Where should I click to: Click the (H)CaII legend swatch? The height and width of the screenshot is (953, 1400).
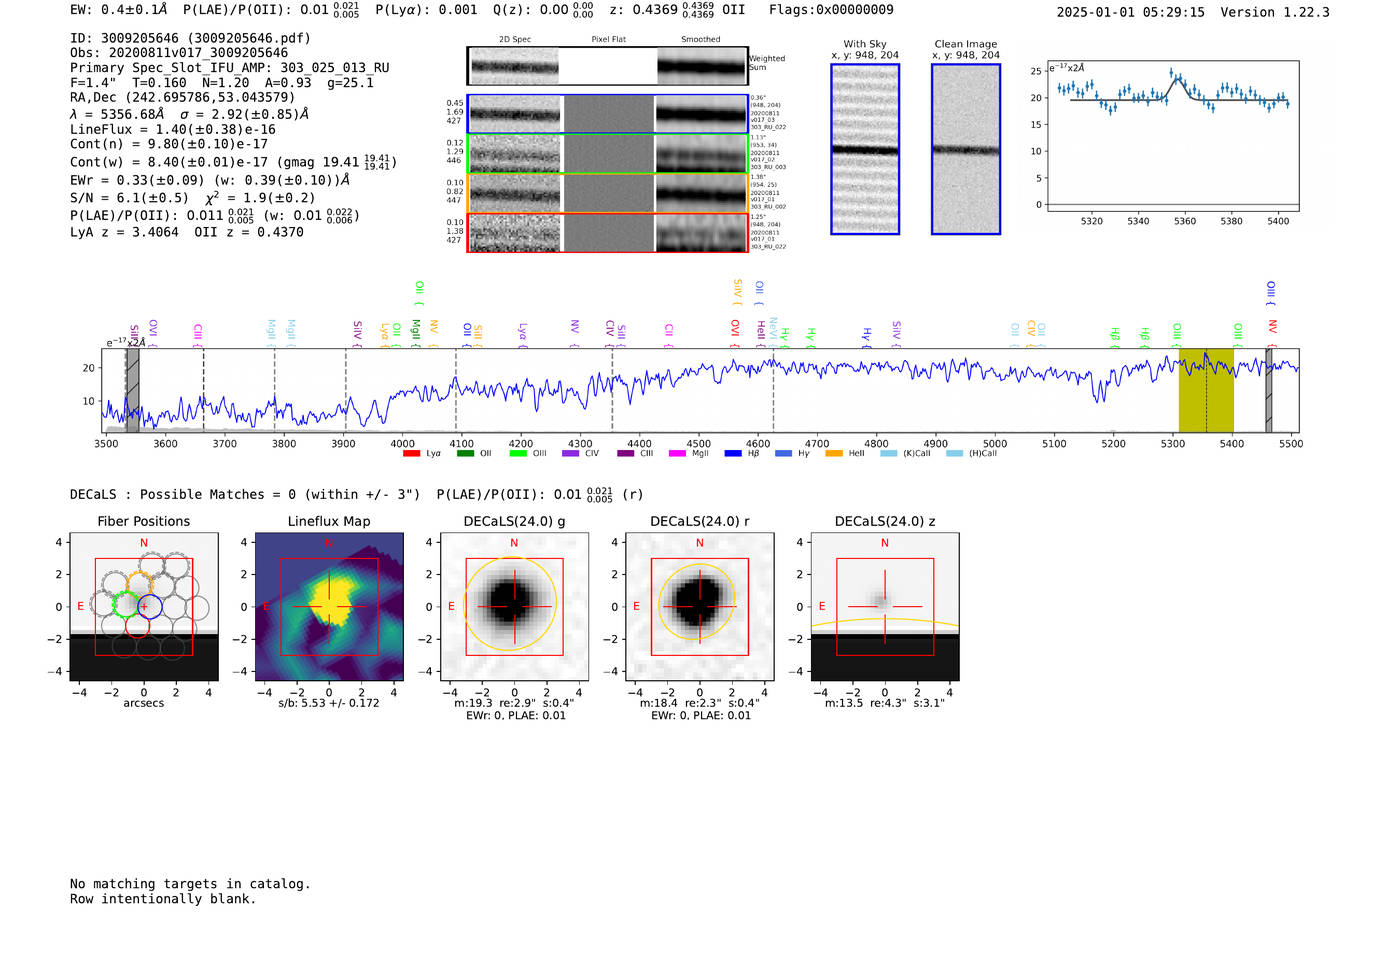coord(954,454)
